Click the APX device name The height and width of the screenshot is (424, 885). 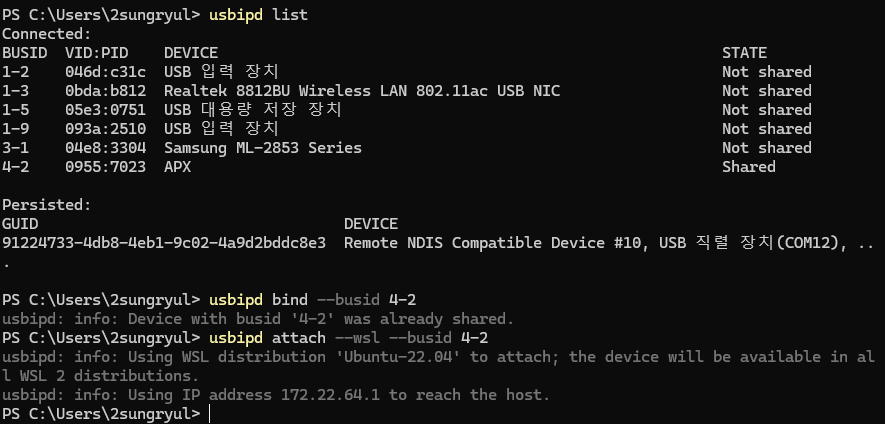click(177, 167)
